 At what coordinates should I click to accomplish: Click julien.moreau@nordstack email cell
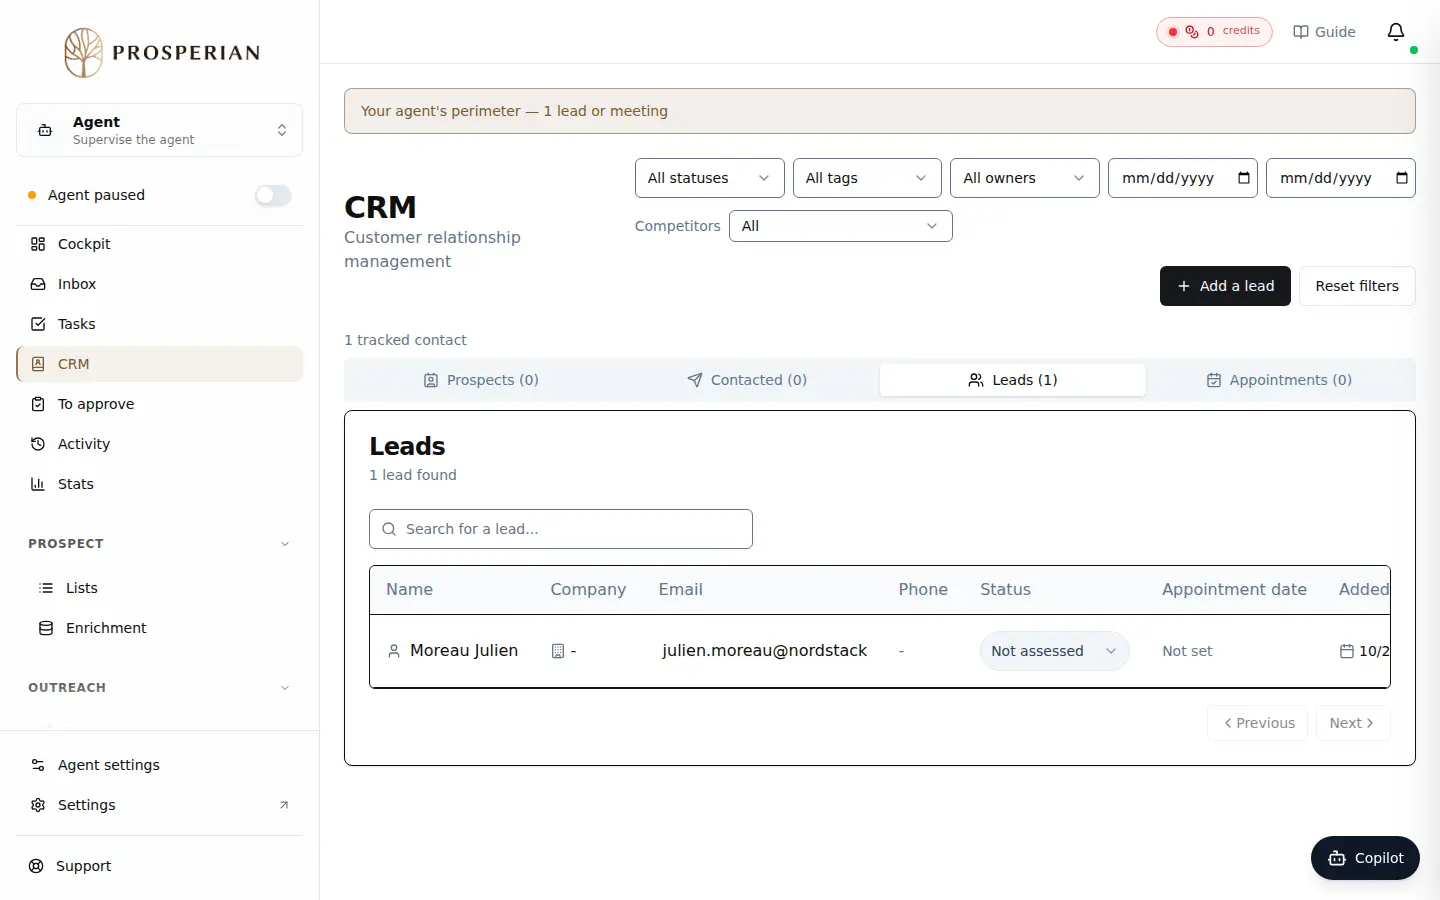tap(764, 651)
